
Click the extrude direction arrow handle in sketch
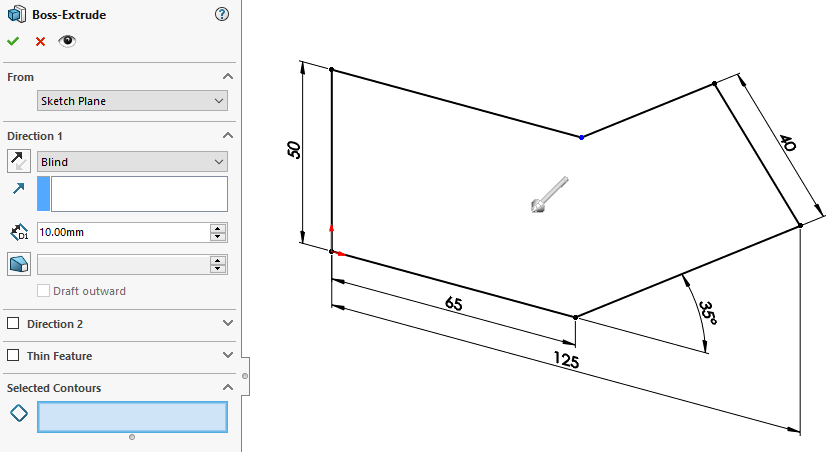point(549,195)
